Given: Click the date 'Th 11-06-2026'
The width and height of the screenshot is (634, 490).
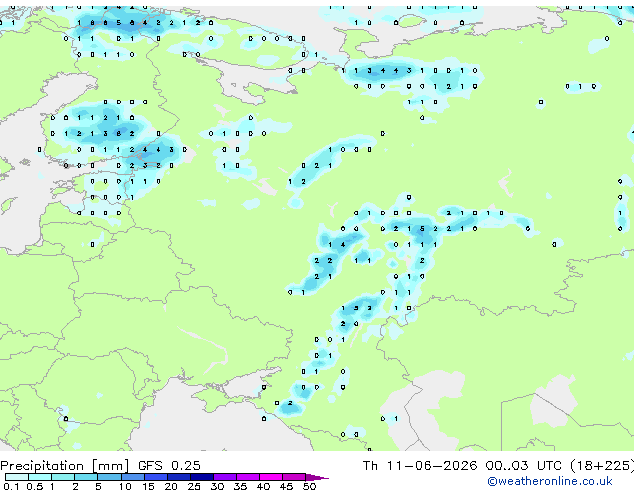Looking at the screenshot, I should point(420,466).
